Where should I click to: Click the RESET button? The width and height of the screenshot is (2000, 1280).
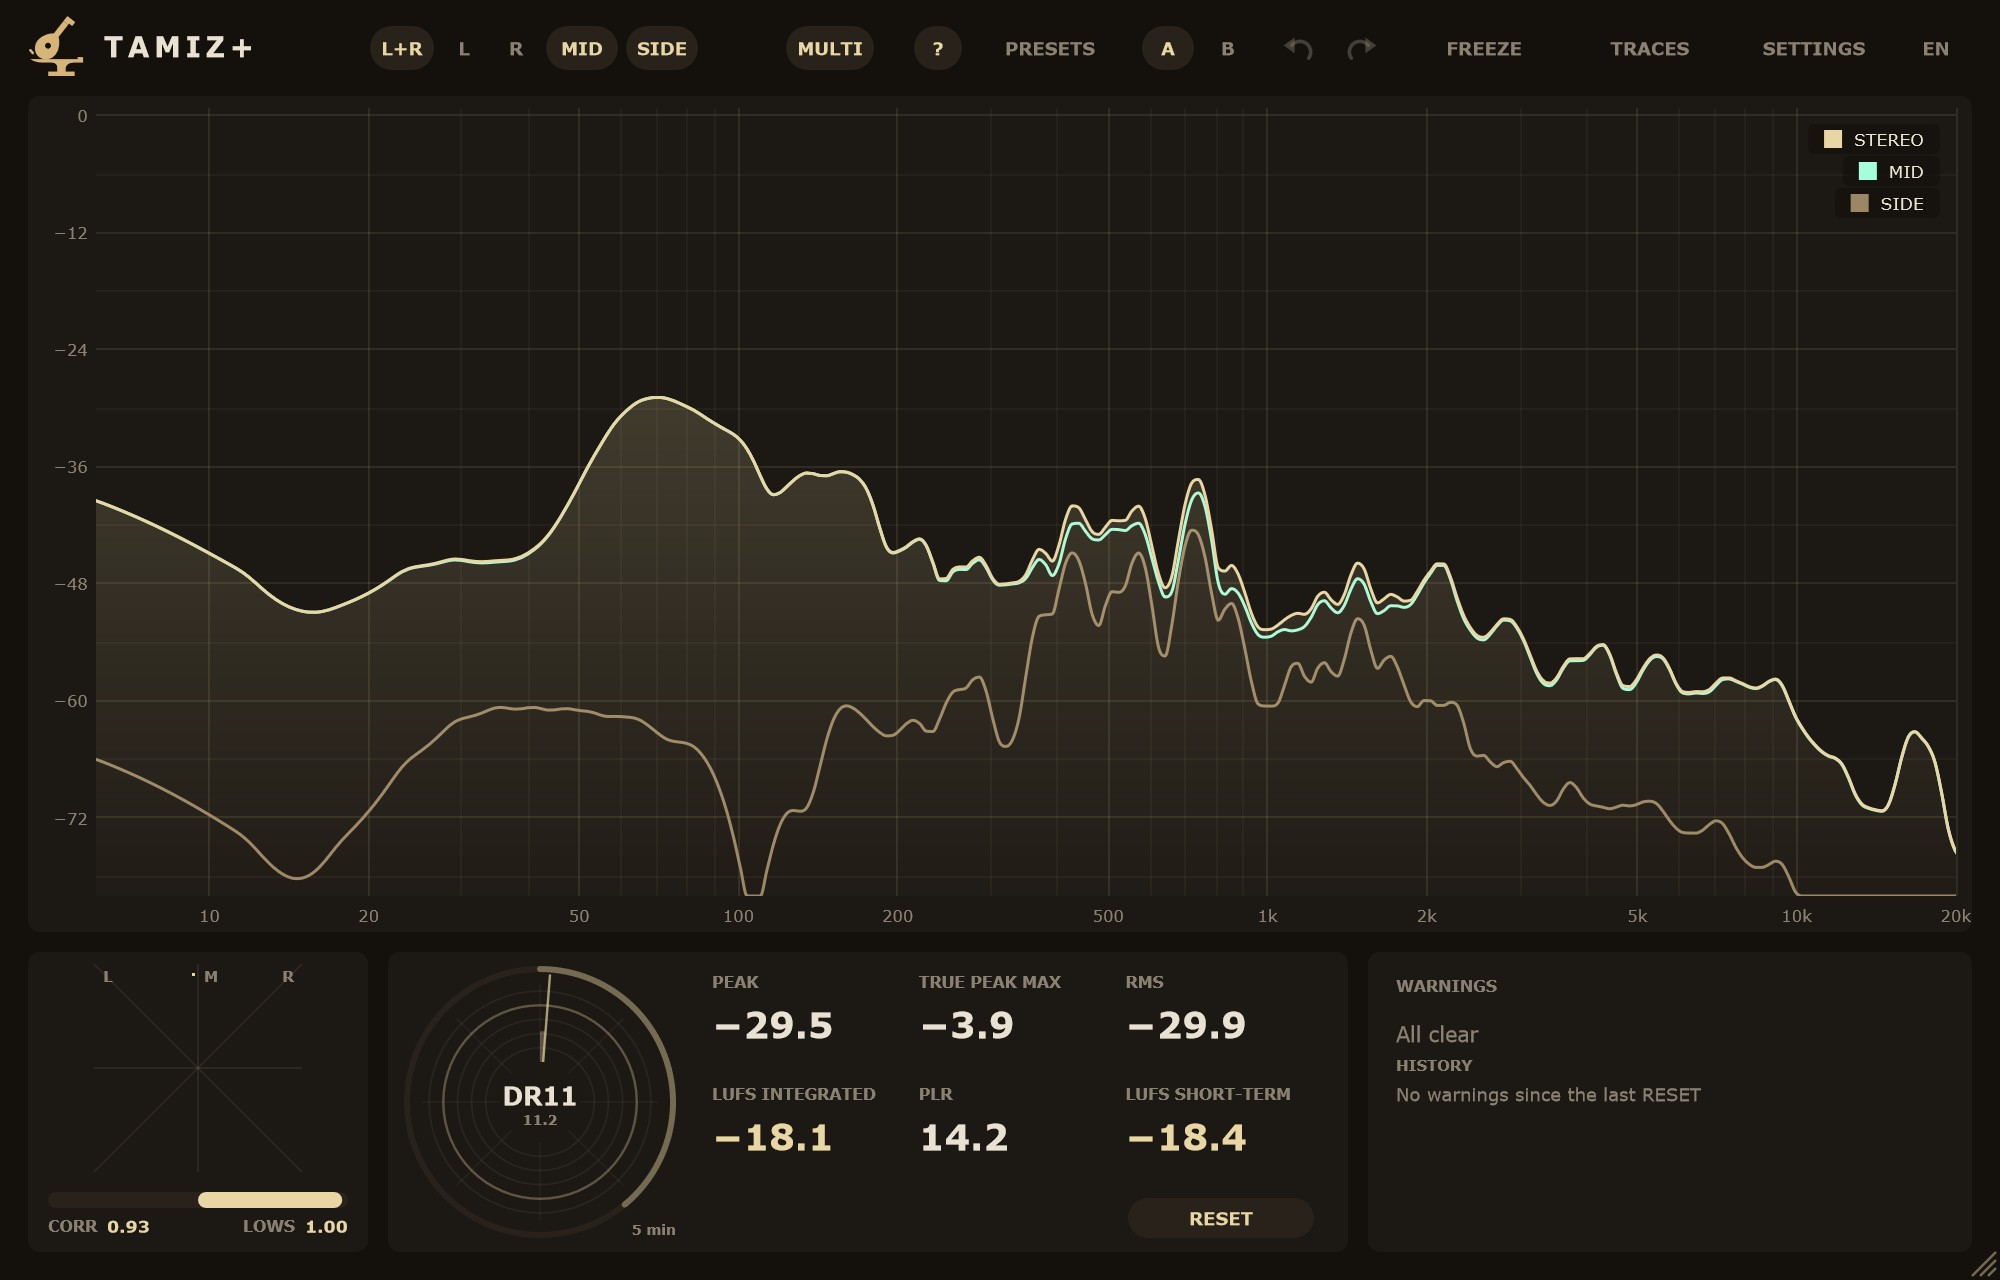pyautogui.click(x=1221, y=1218)
